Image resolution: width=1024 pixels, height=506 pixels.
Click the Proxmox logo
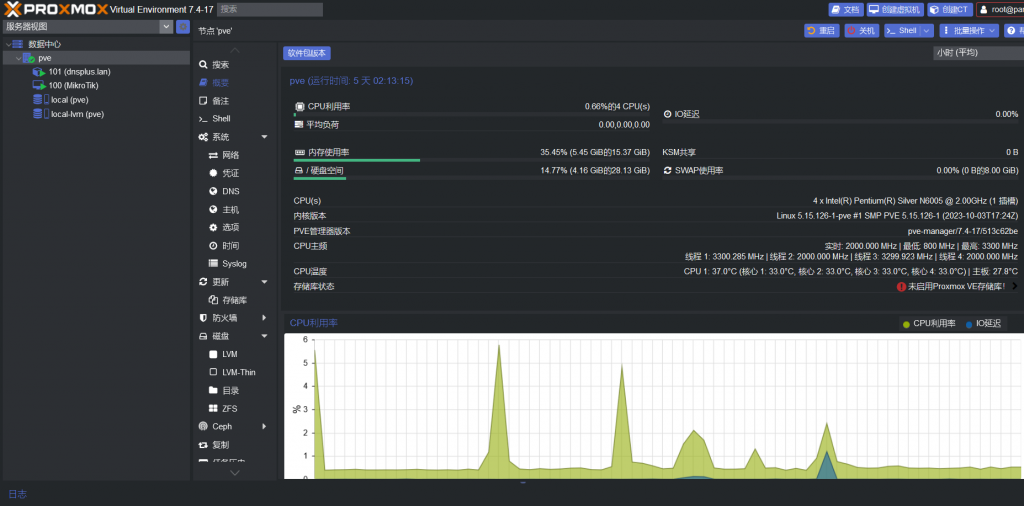coord(55,9)
